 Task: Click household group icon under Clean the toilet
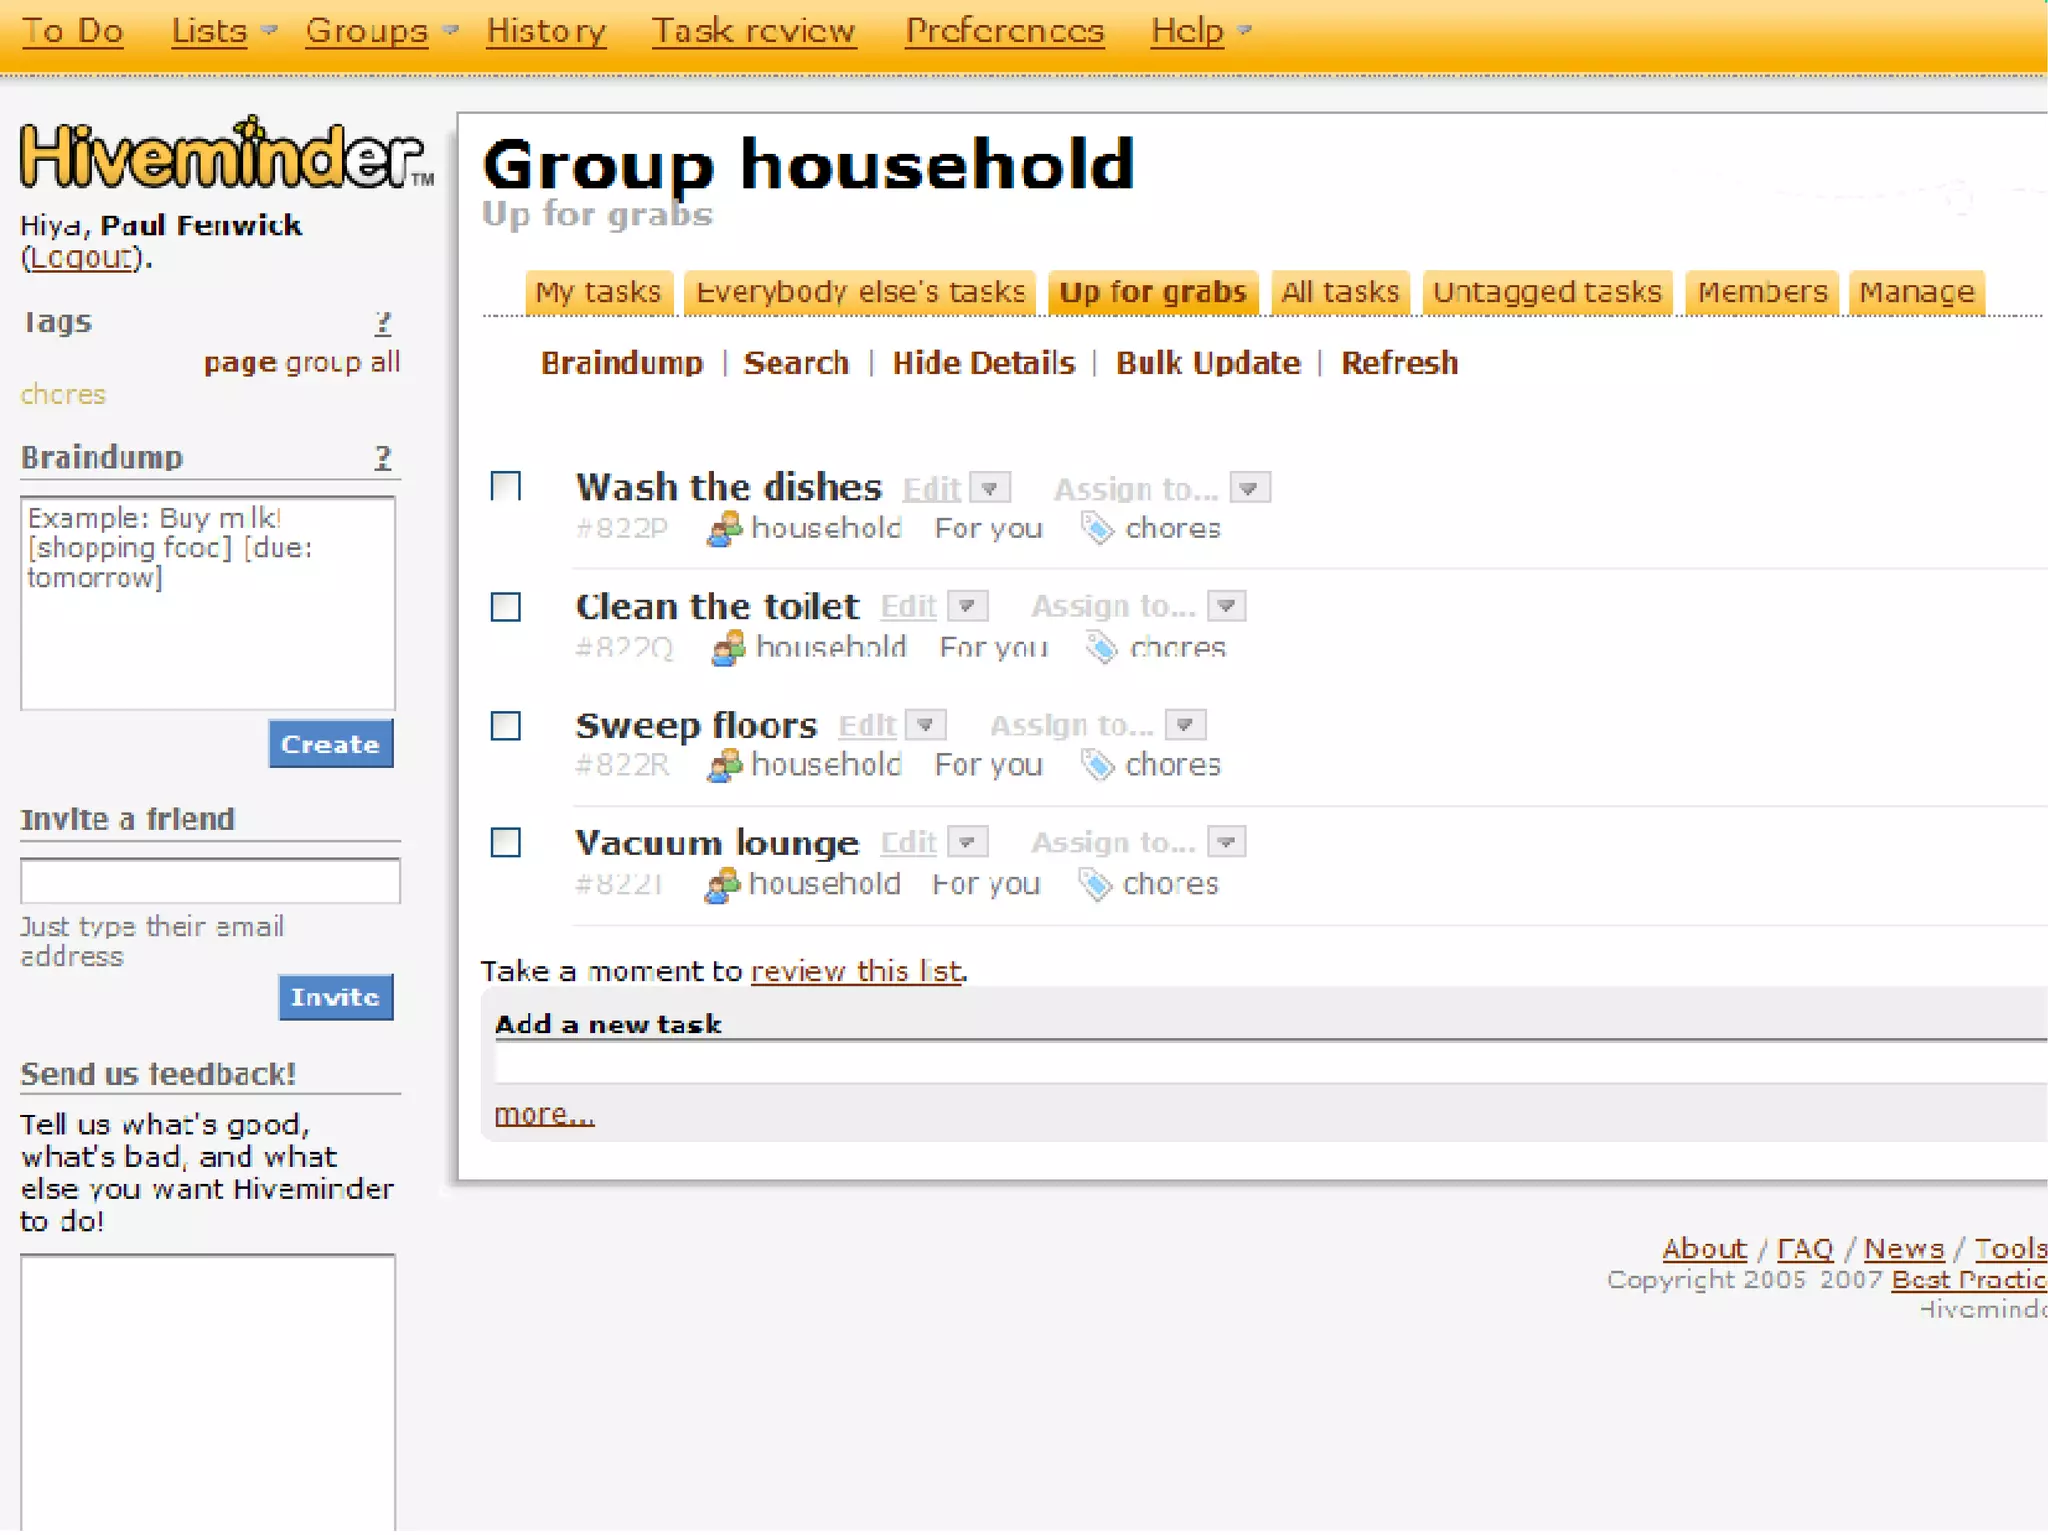[x=728, y=648]
